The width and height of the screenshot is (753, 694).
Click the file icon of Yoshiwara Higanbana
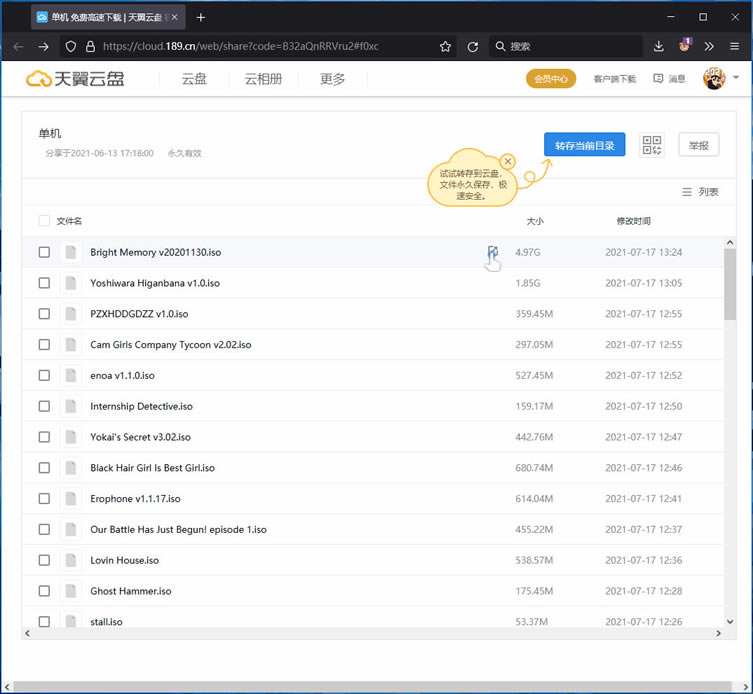coord(71,283)
